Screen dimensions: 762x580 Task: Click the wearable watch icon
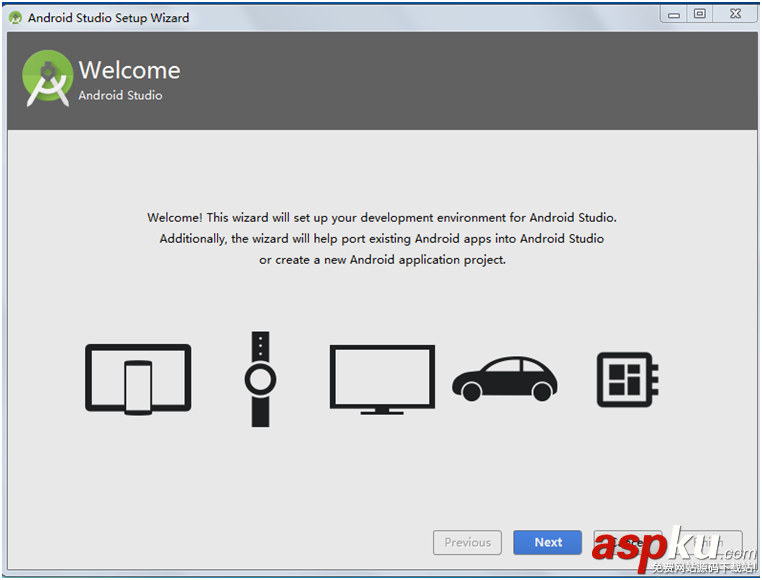[260, 379]
